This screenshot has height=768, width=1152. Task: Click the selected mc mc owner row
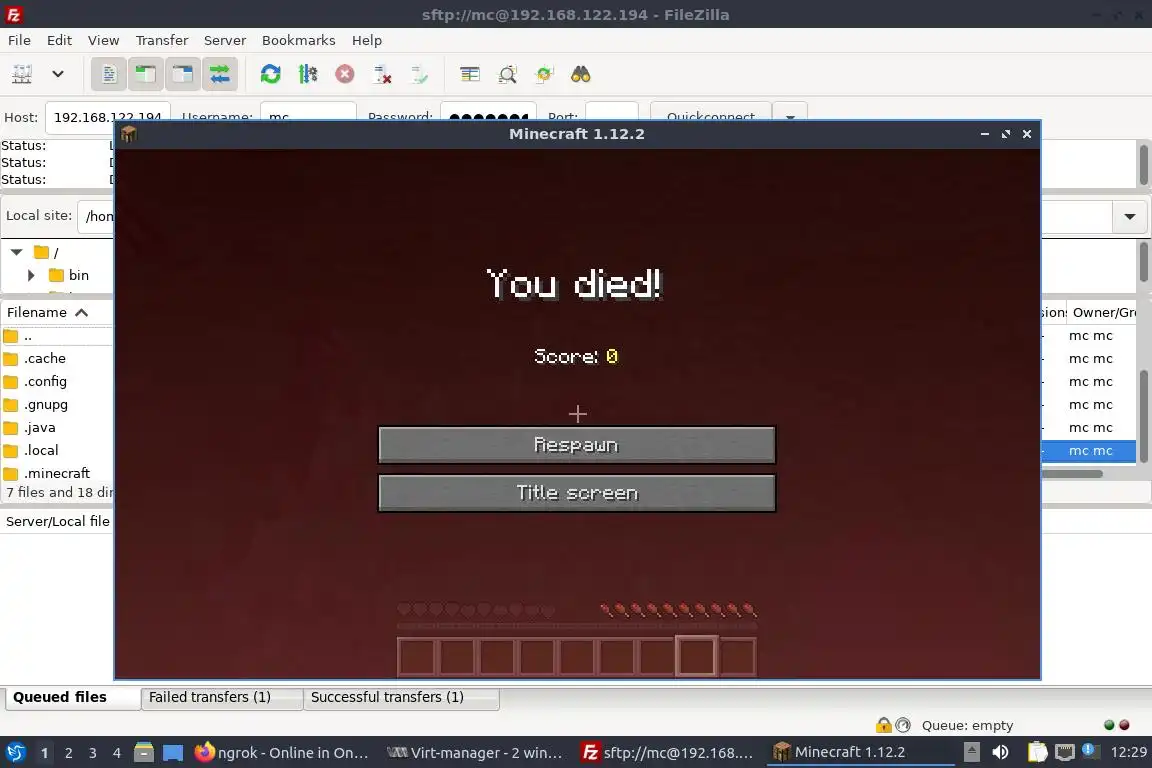[1090, 451]
